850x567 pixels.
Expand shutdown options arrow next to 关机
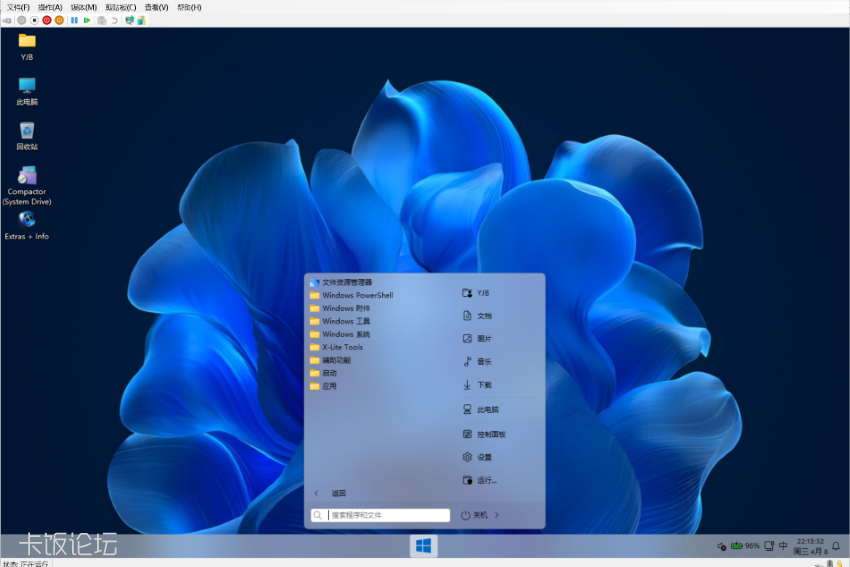tap(497, 515)
